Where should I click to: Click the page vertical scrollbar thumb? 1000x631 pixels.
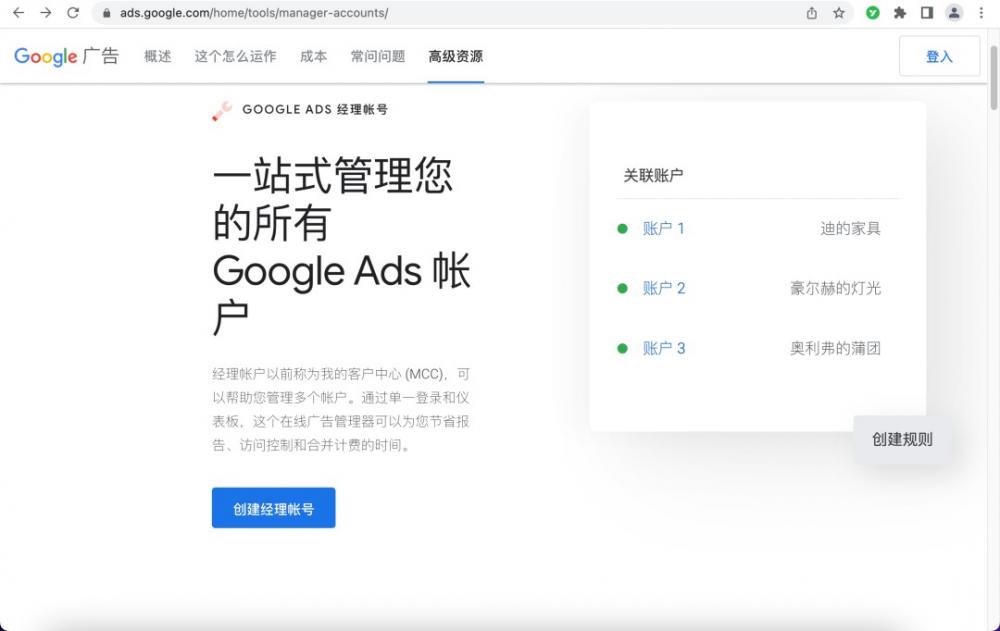[994, 78]
